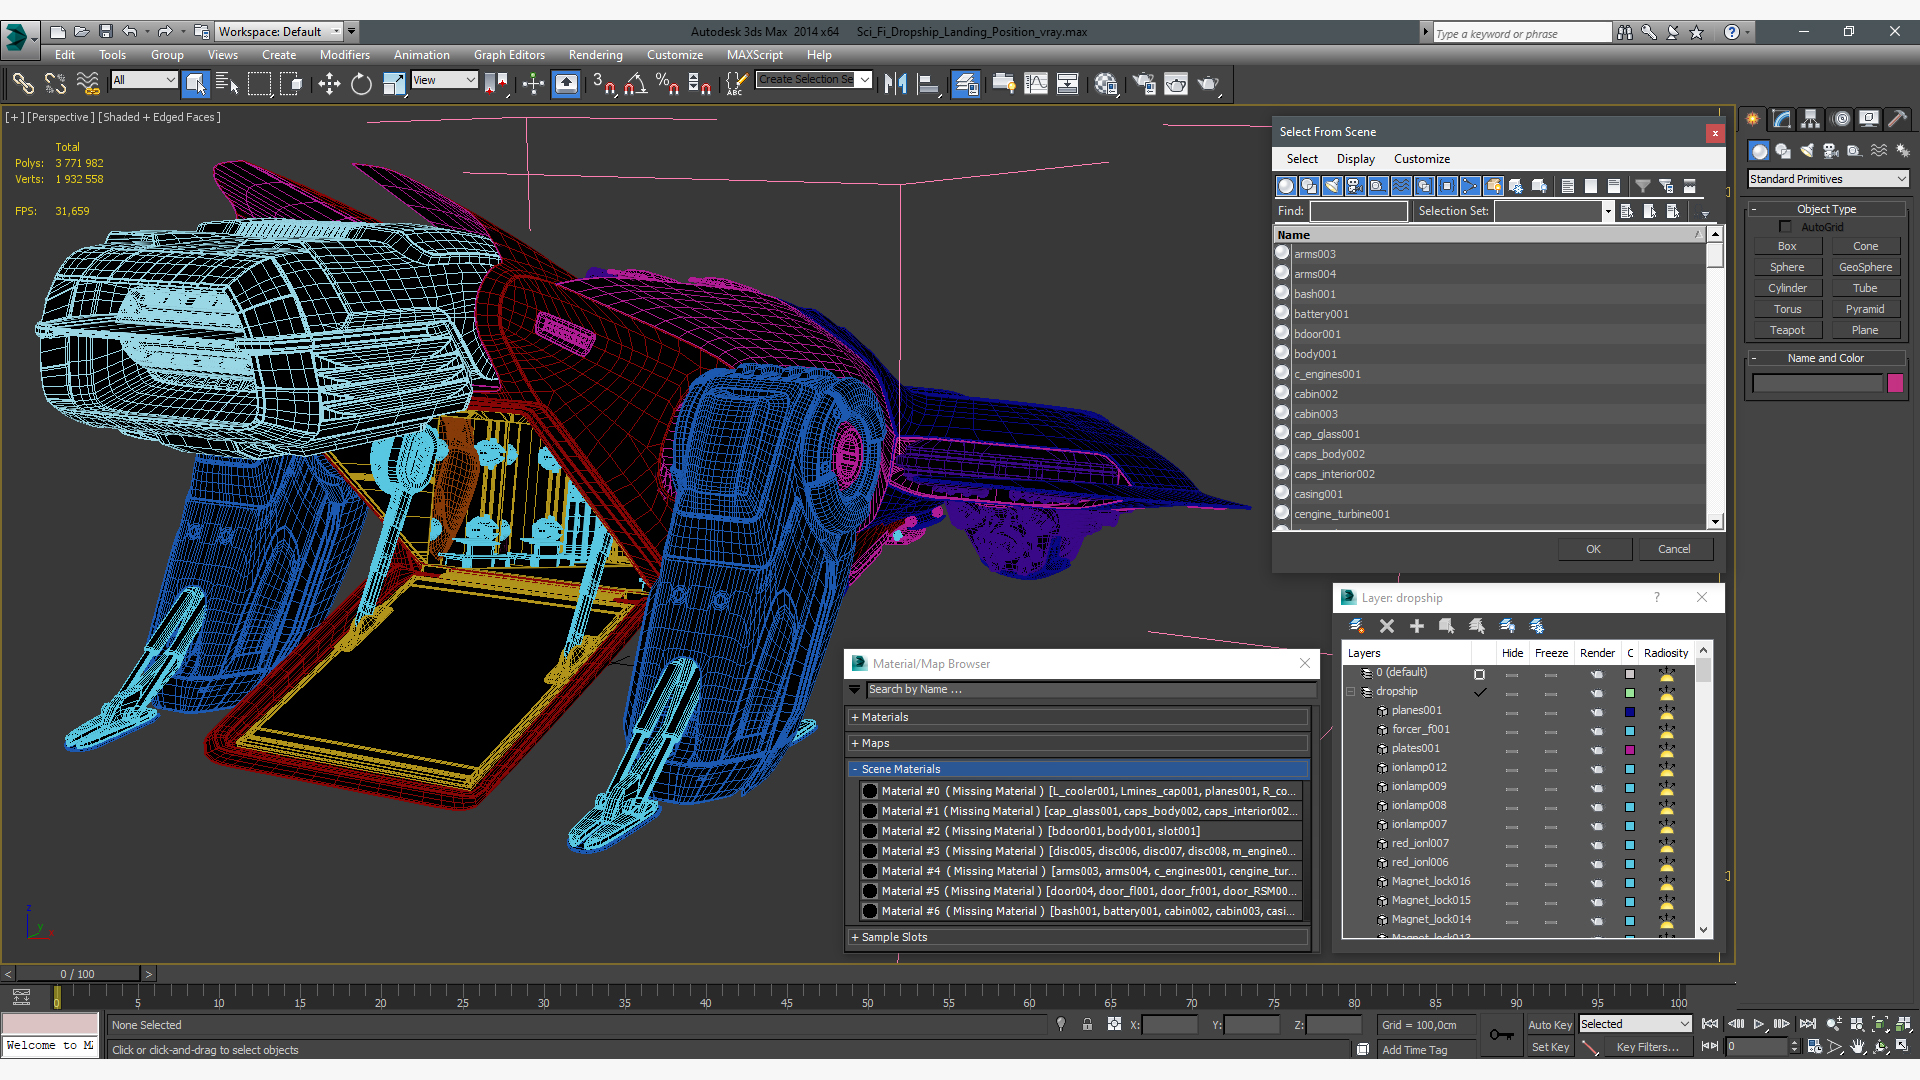The height and width of the screenshot is (1080, 1920).
Task: Toggle Auto Key mode
Action: point(1549,1025)
